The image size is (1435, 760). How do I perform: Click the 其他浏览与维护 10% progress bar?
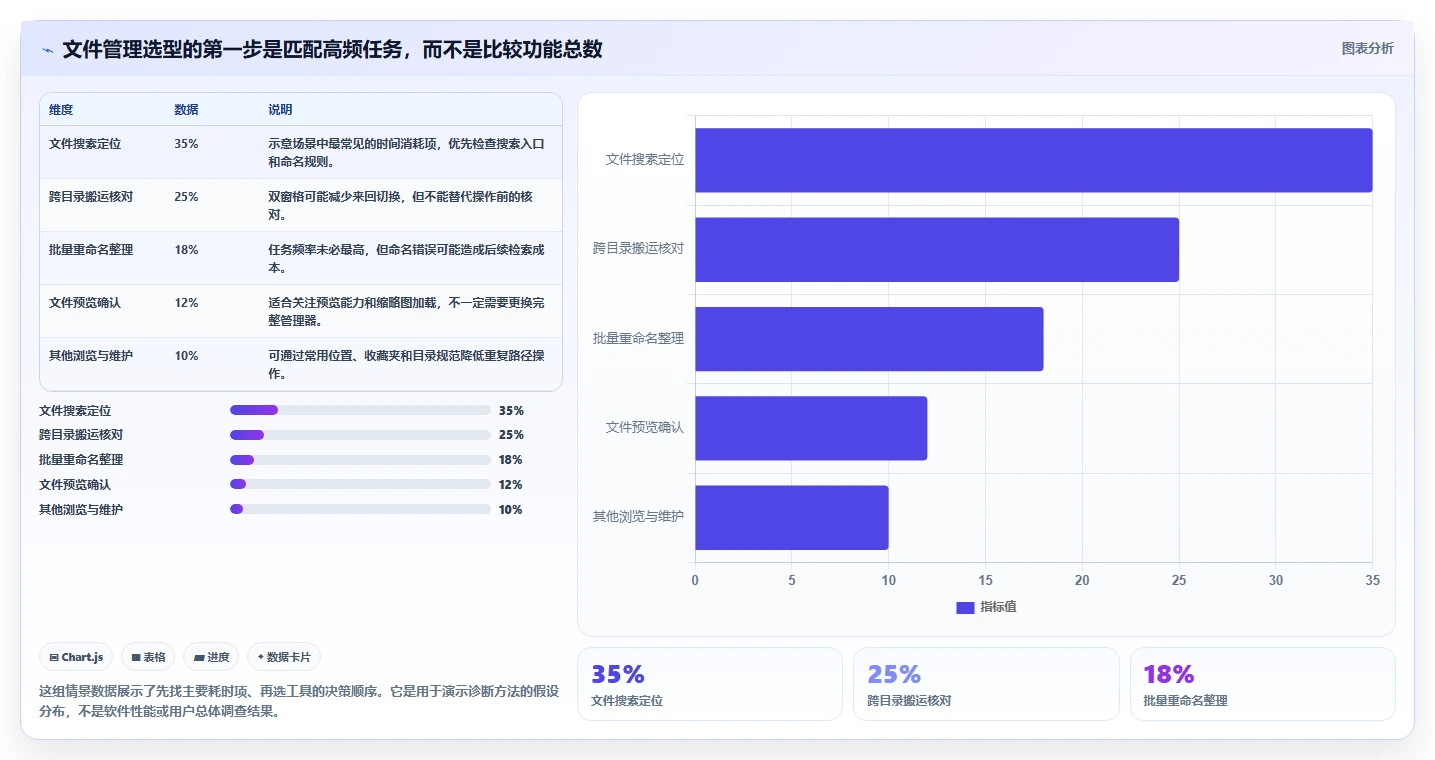tap(360, 509)
